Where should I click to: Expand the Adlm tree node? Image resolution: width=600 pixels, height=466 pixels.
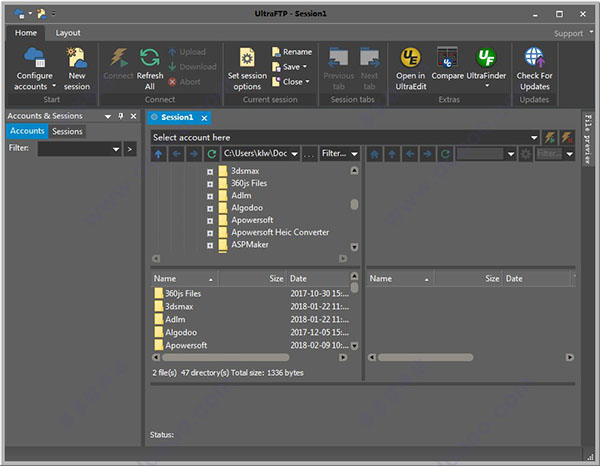point(210,196)
